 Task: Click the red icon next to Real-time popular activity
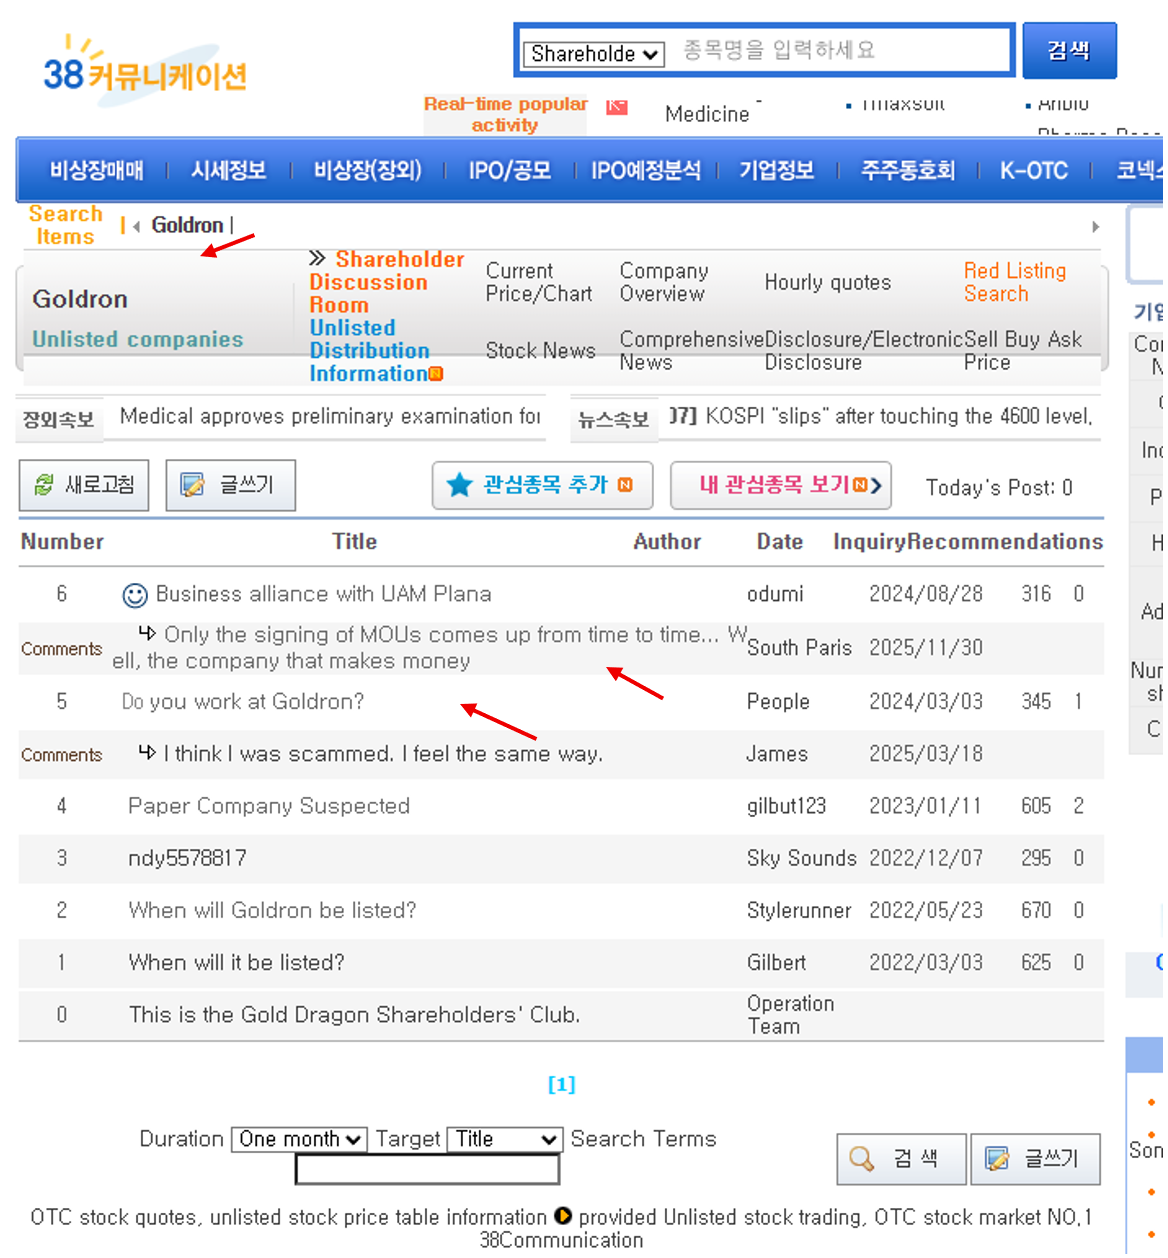617,107
